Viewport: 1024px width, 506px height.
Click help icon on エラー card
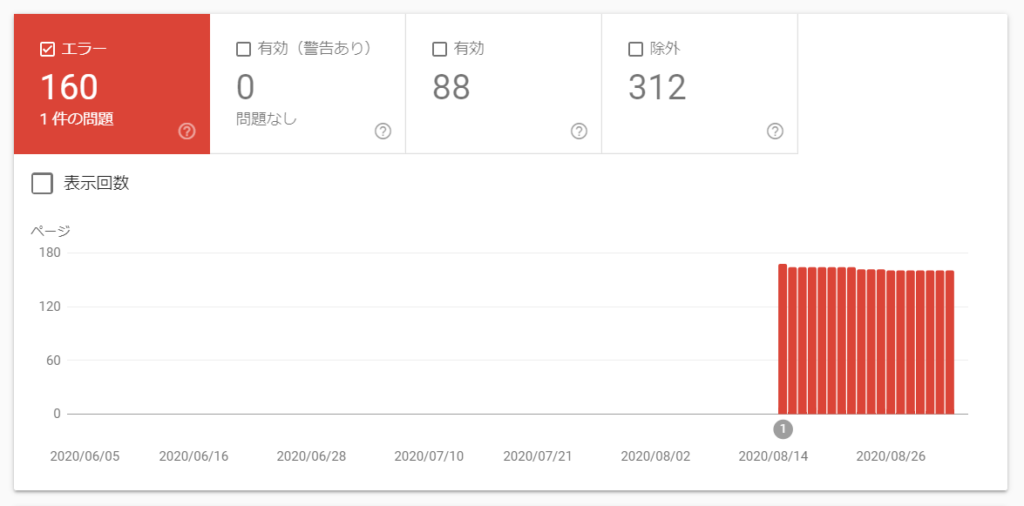point(186,131)
